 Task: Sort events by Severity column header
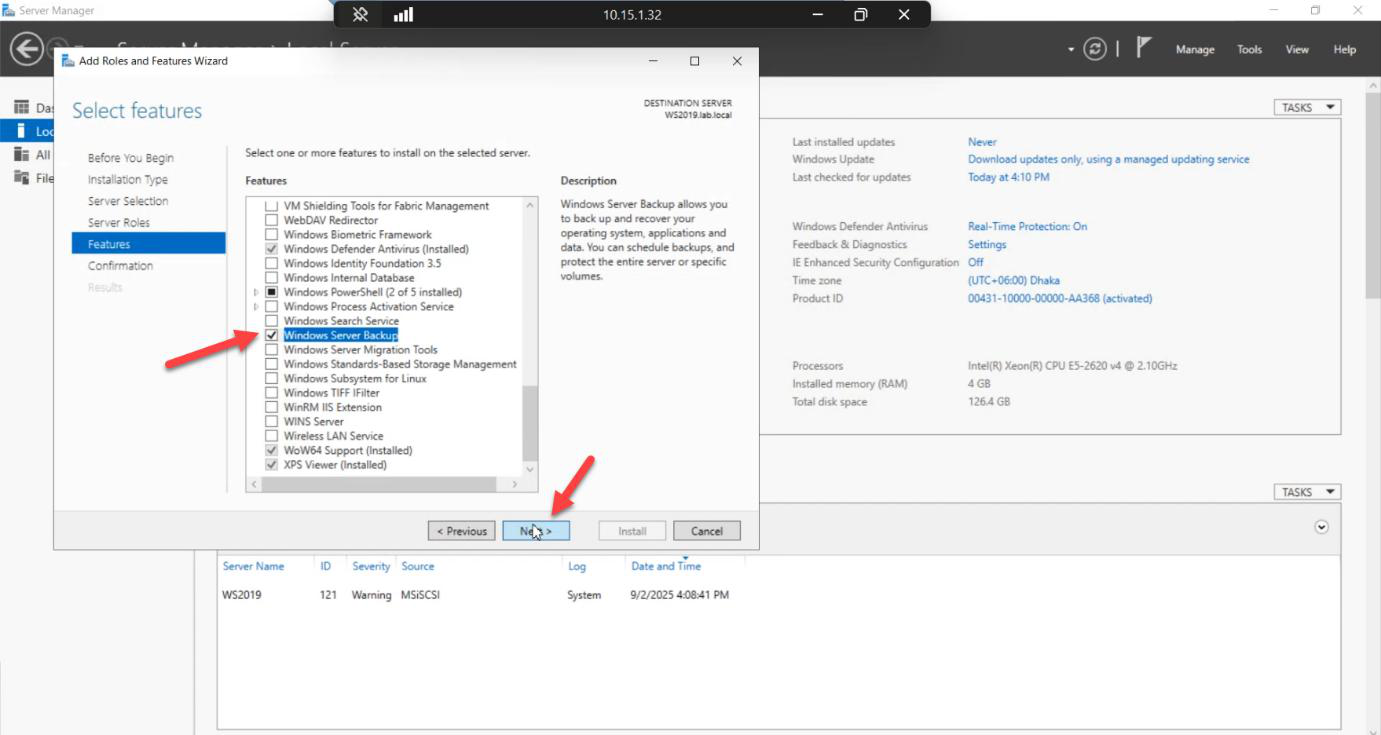371,566
